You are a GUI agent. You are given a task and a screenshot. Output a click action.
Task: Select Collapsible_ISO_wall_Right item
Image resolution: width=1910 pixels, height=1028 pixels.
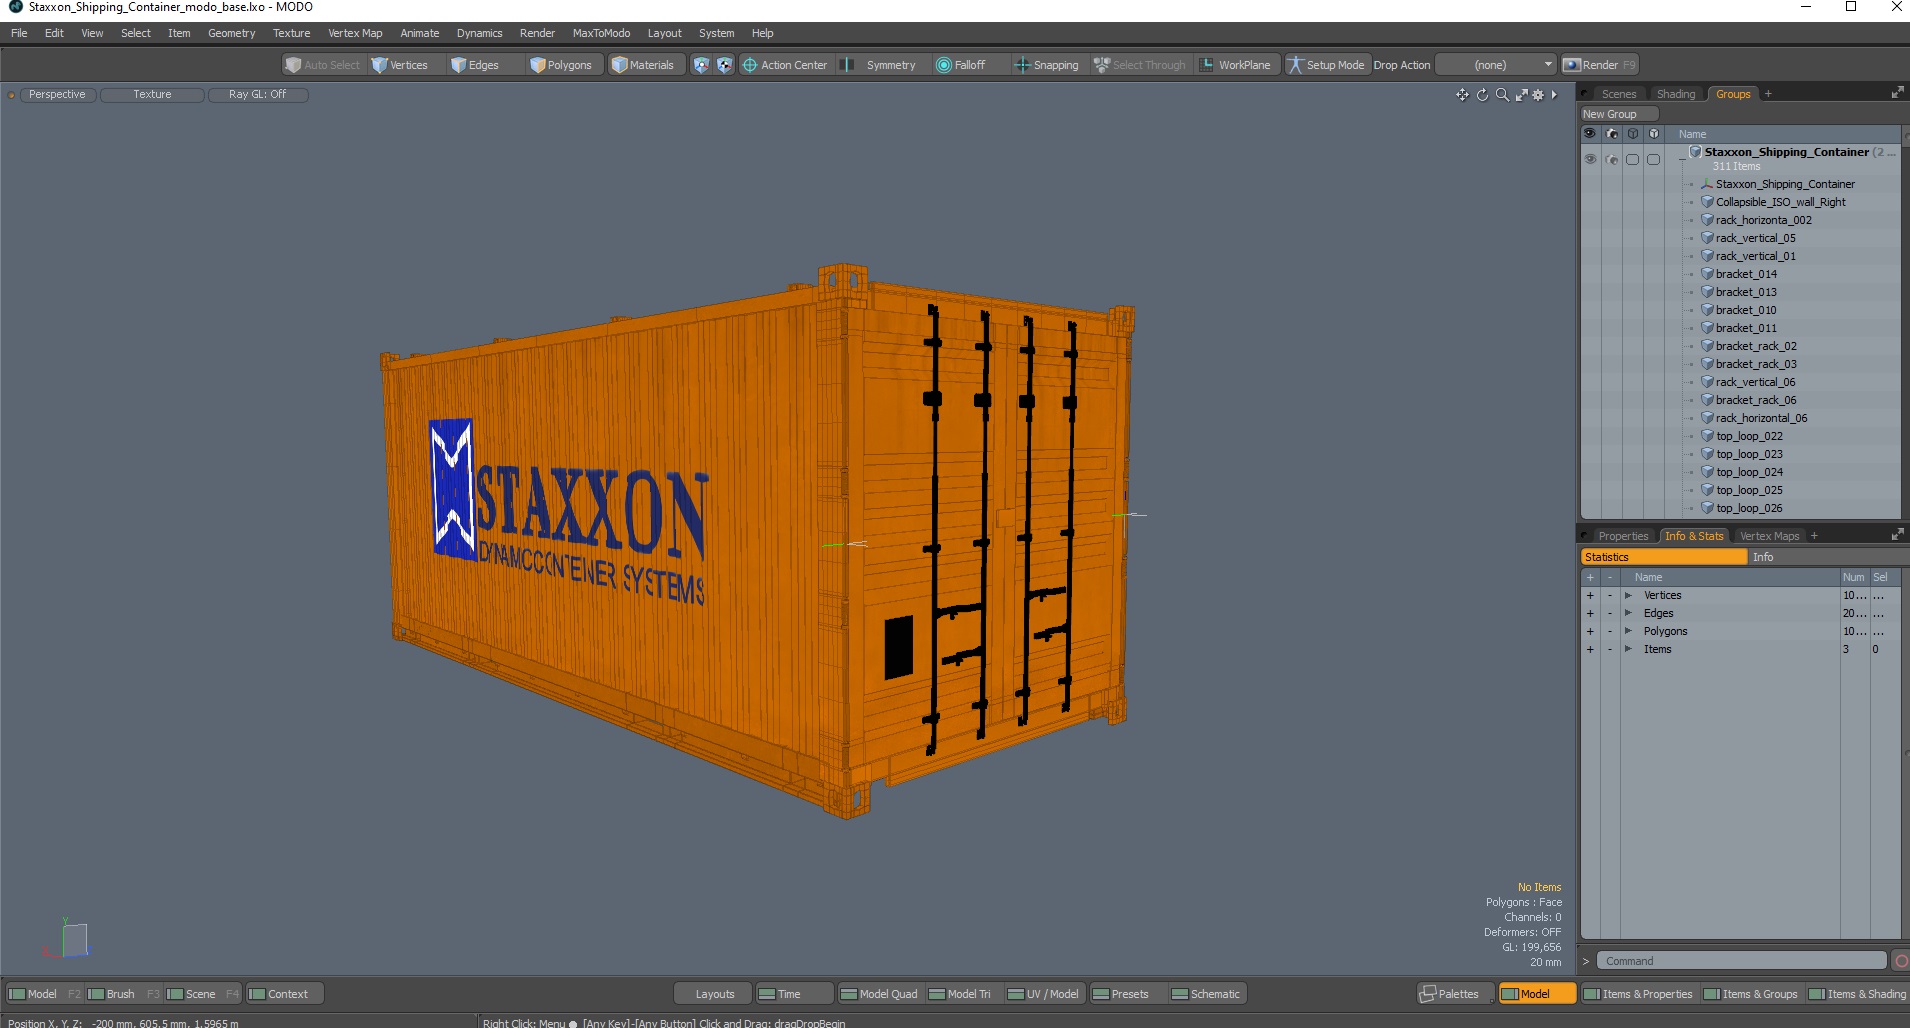[x=1780, y=202]
